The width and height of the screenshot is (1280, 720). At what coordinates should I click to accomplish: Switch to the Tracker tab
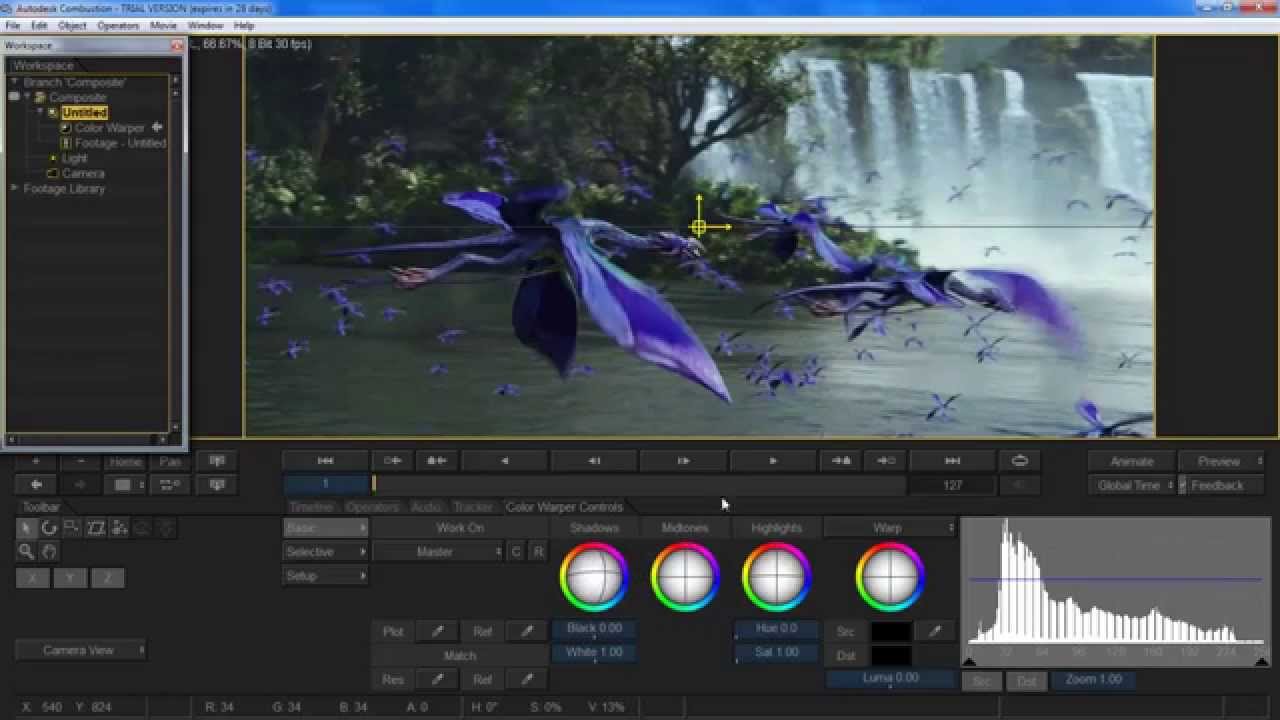pos(473,507)
